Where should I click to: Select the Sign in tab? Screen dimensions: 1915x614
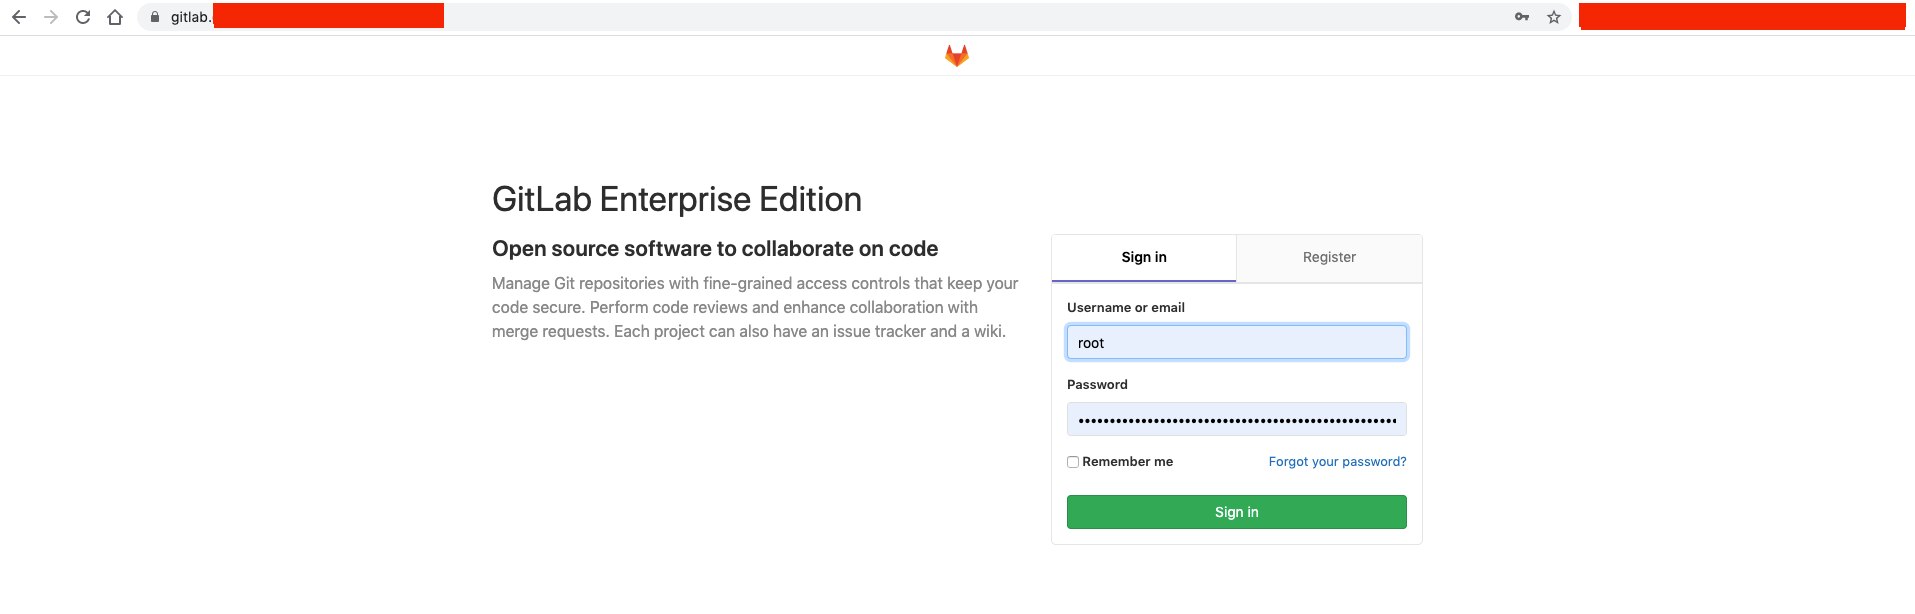pyautogui.click(x=1144, y=258)
